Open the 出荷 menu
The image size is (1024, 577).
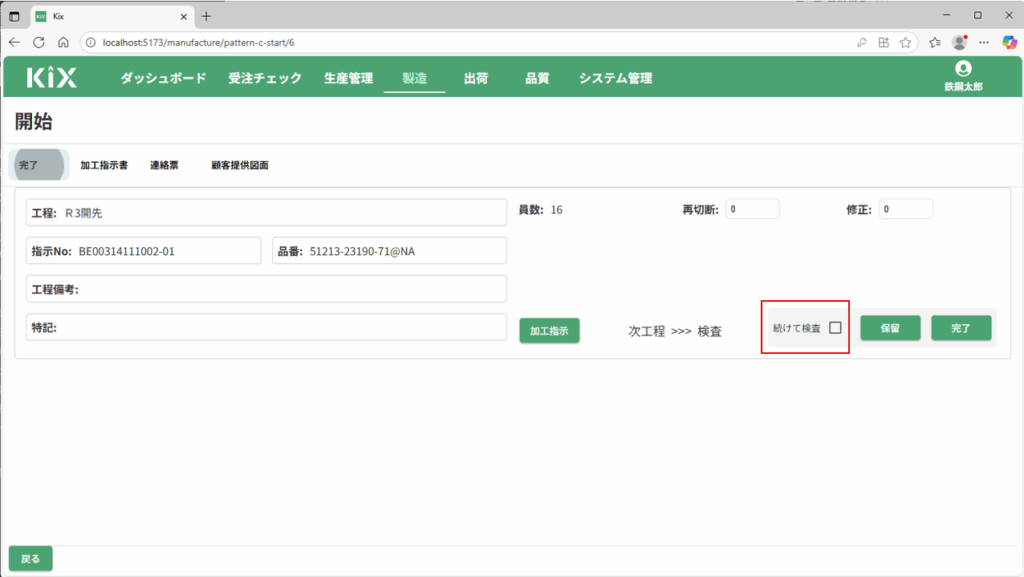pos(476,78)
